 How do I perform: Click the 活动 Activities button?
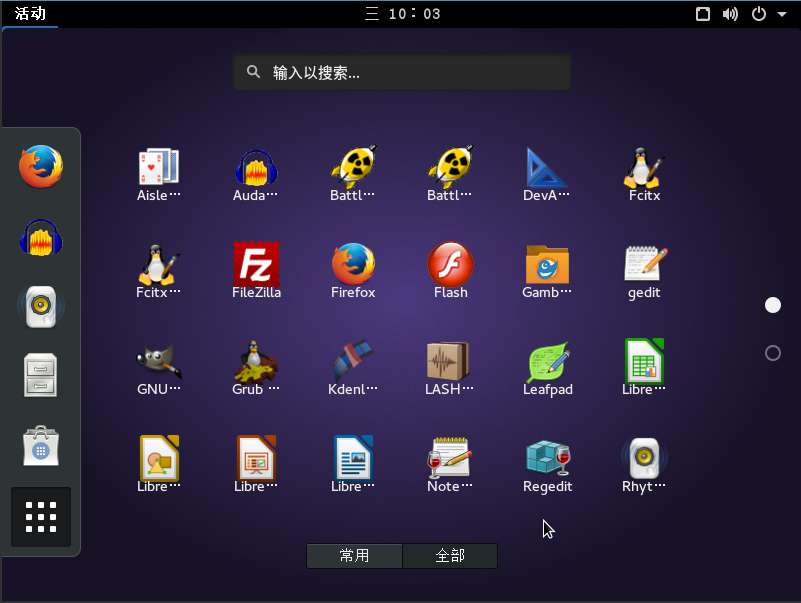tap(30, 13)
